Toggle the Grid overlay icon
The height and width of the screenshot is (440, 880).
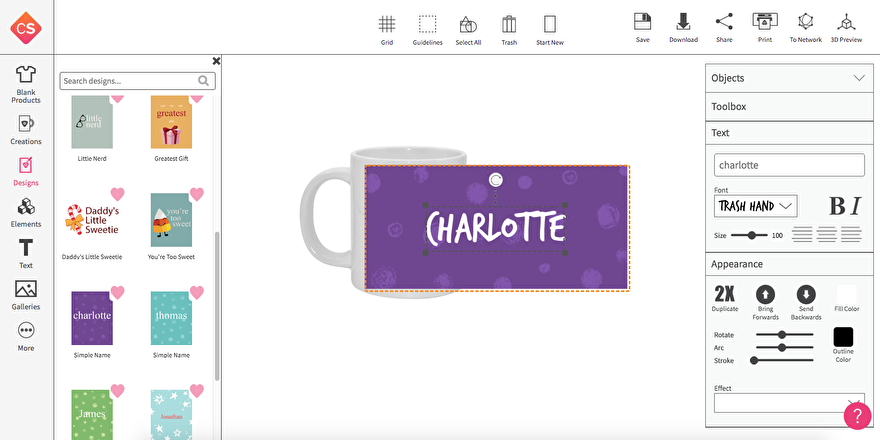387,25
